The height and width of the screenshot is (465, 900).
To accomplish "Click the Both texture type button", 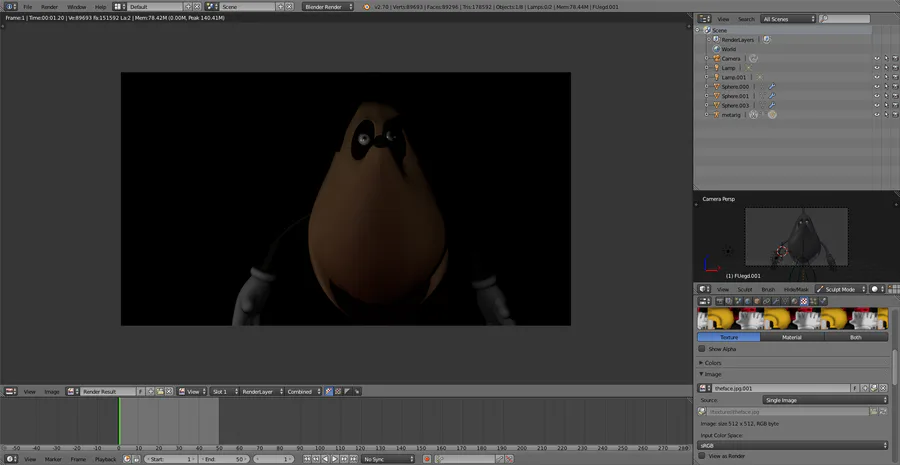I will point(856,337).
